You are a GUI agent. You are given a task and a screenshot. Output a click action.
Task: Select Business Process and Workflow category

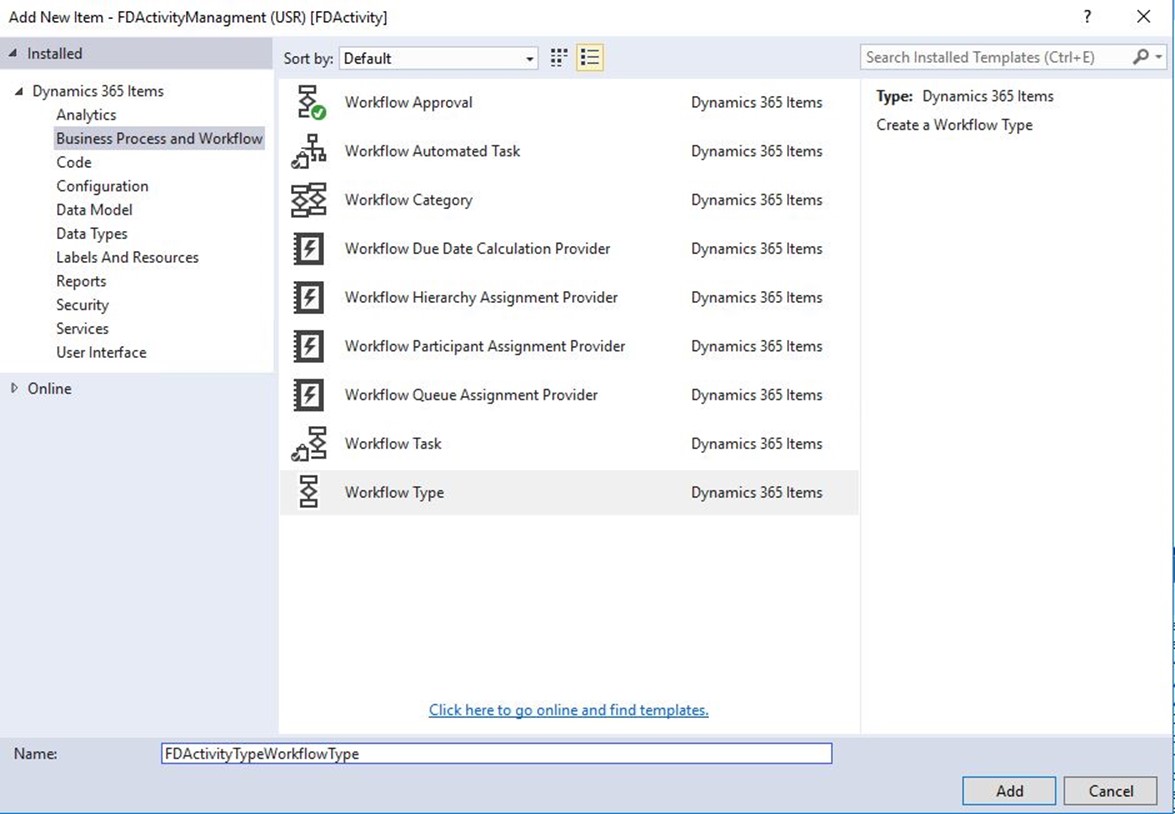(x=160, y=139)
